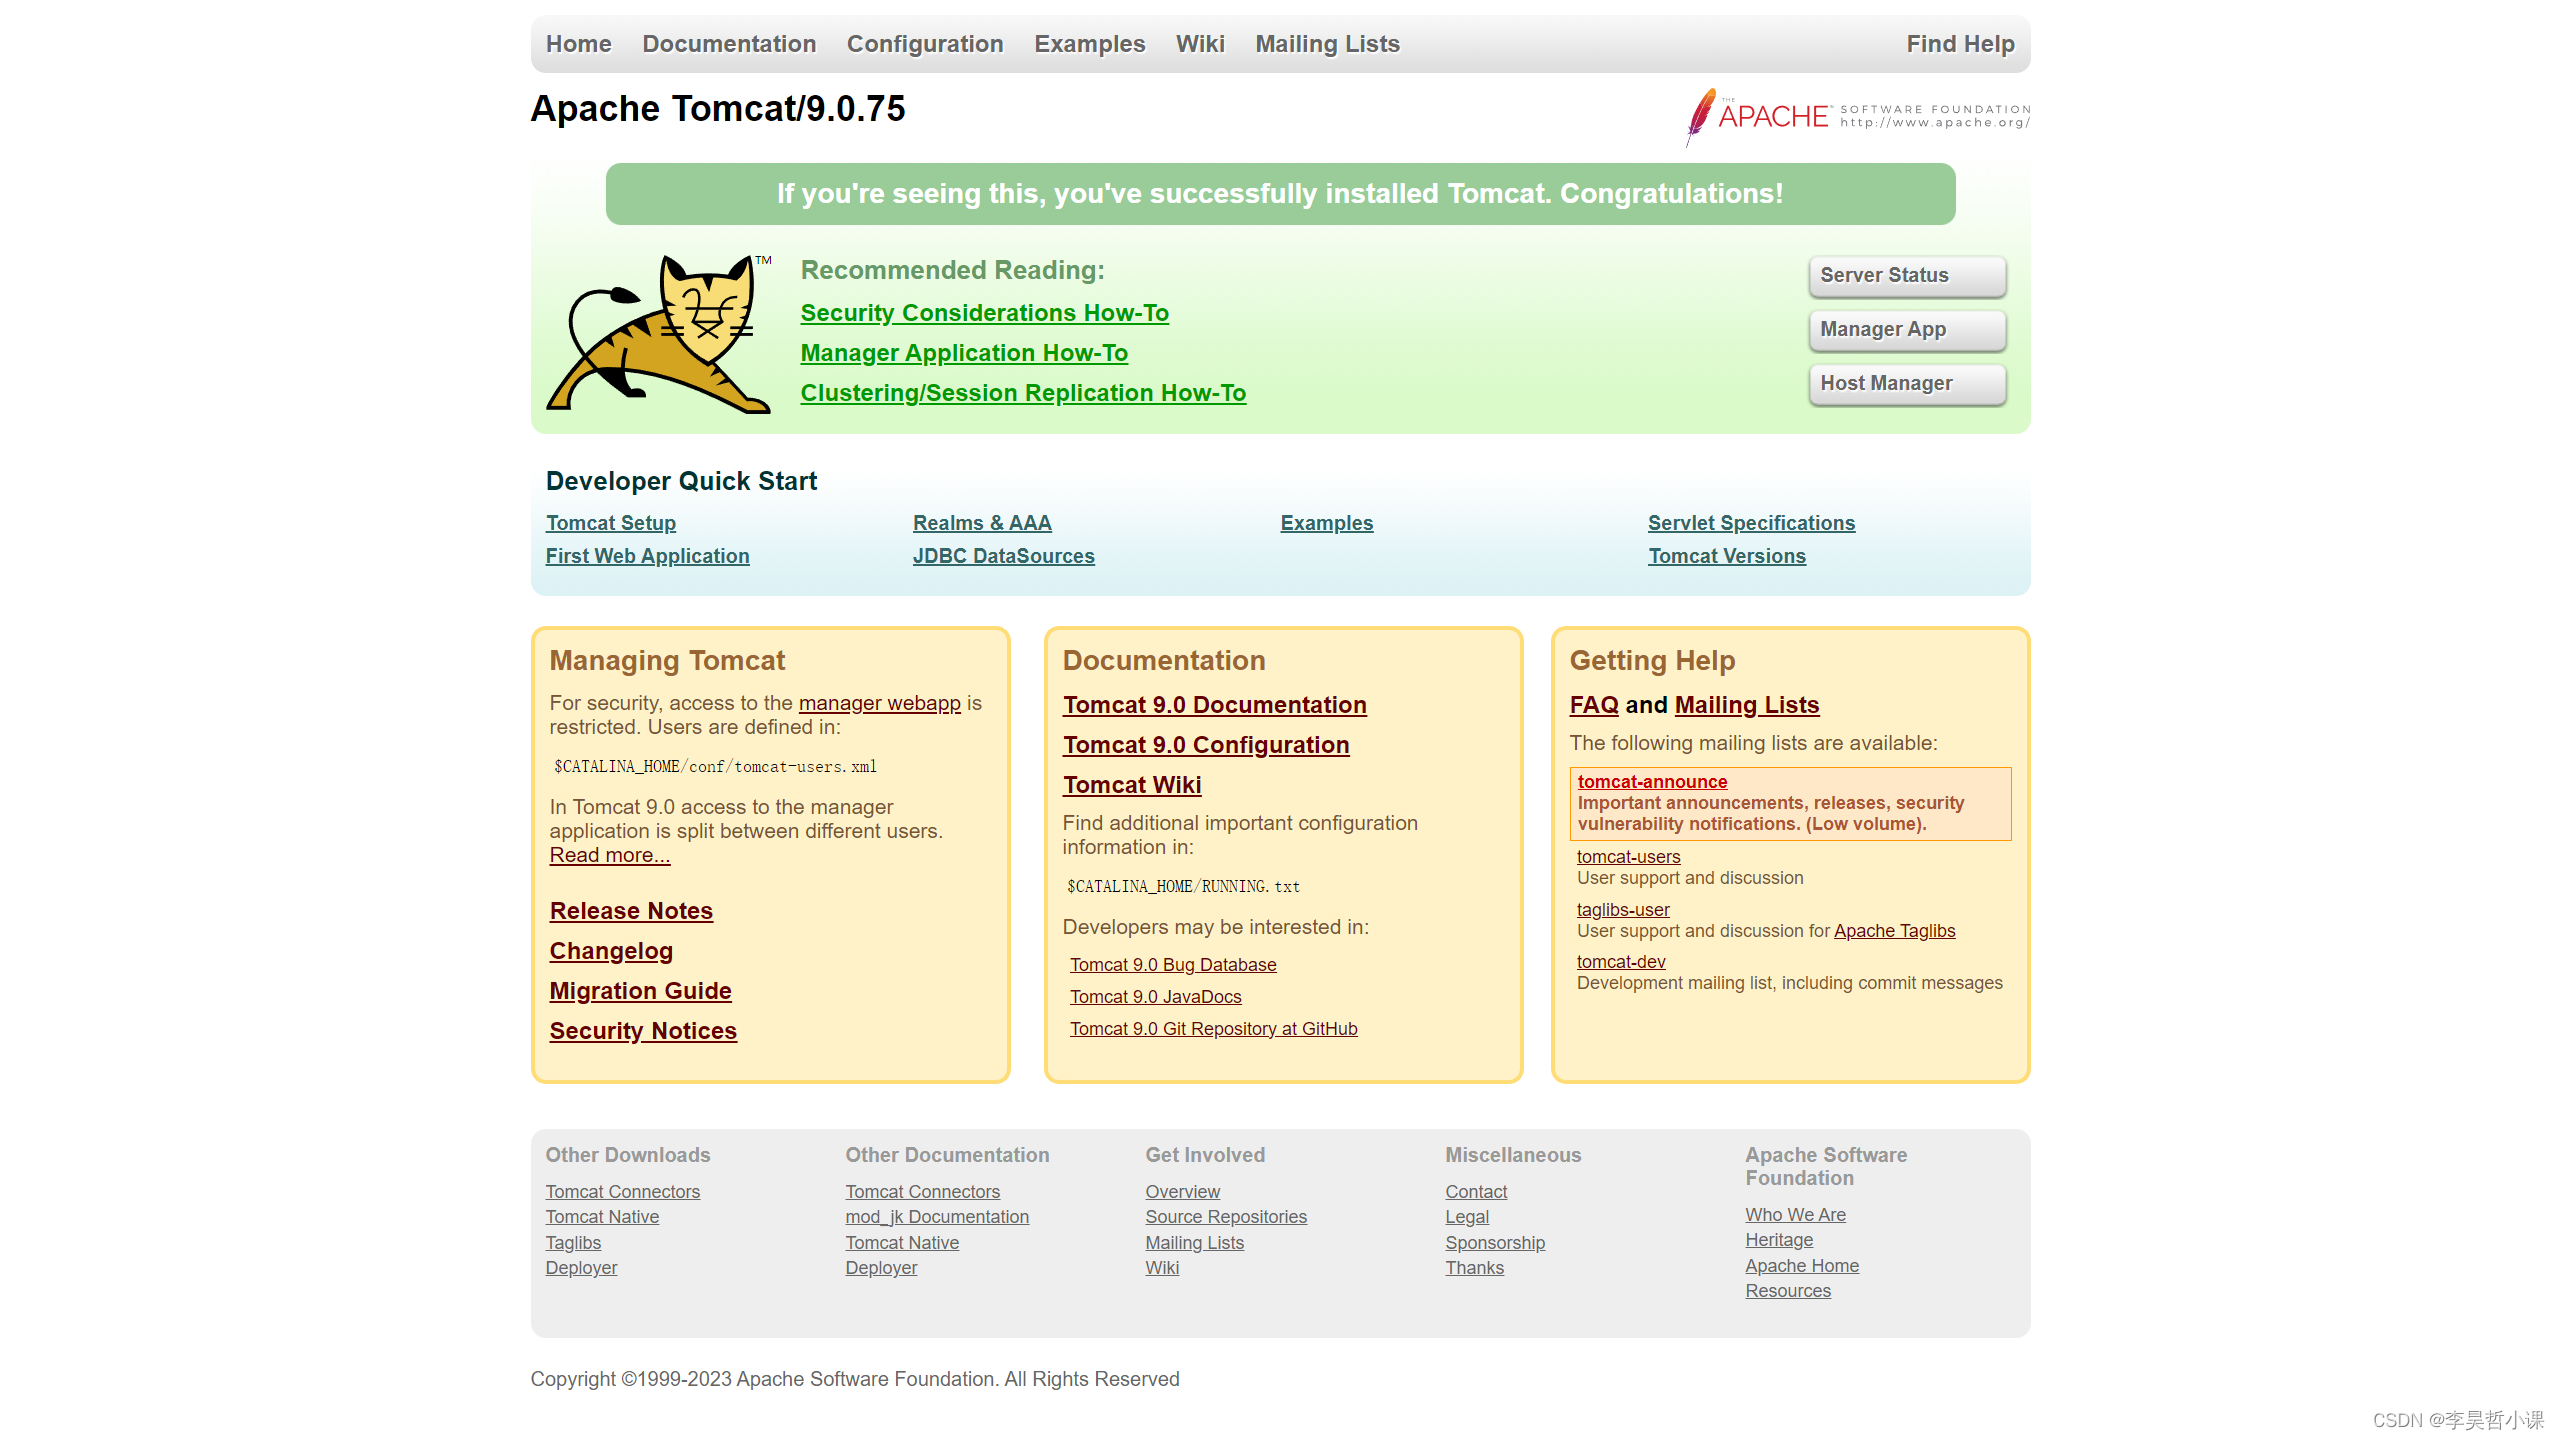Open the Server Status page
The image size is (2560, 1440).
pyautogui.click(x=1906, y=276)
